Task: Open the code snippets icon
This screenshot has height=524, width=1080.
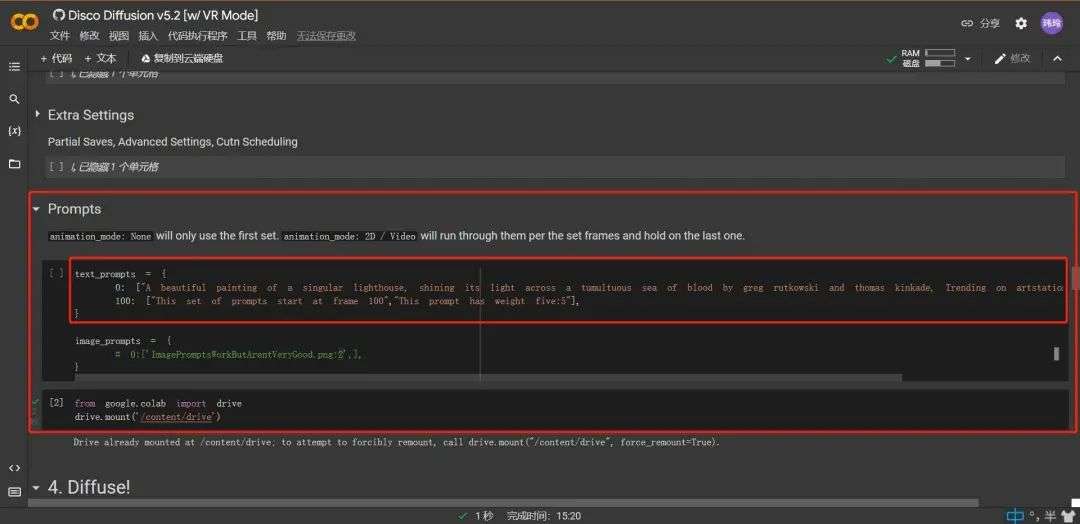Action: click(x=14, y=468)
